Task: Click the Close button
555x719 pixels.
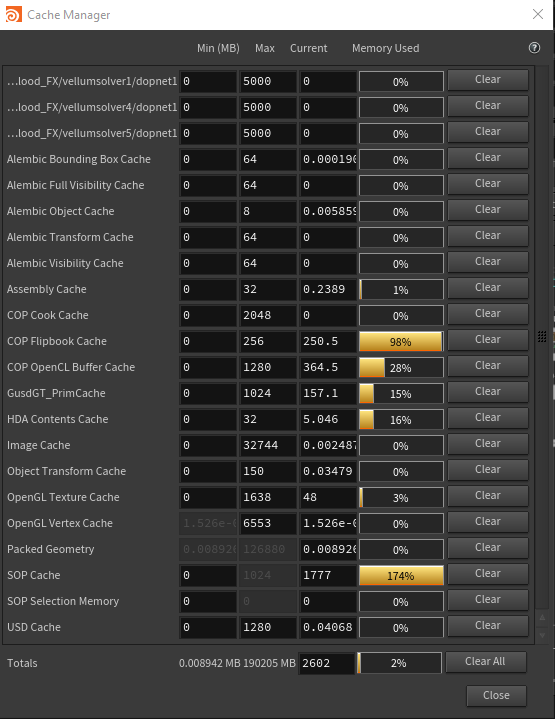Action: (x=496, y=696)
